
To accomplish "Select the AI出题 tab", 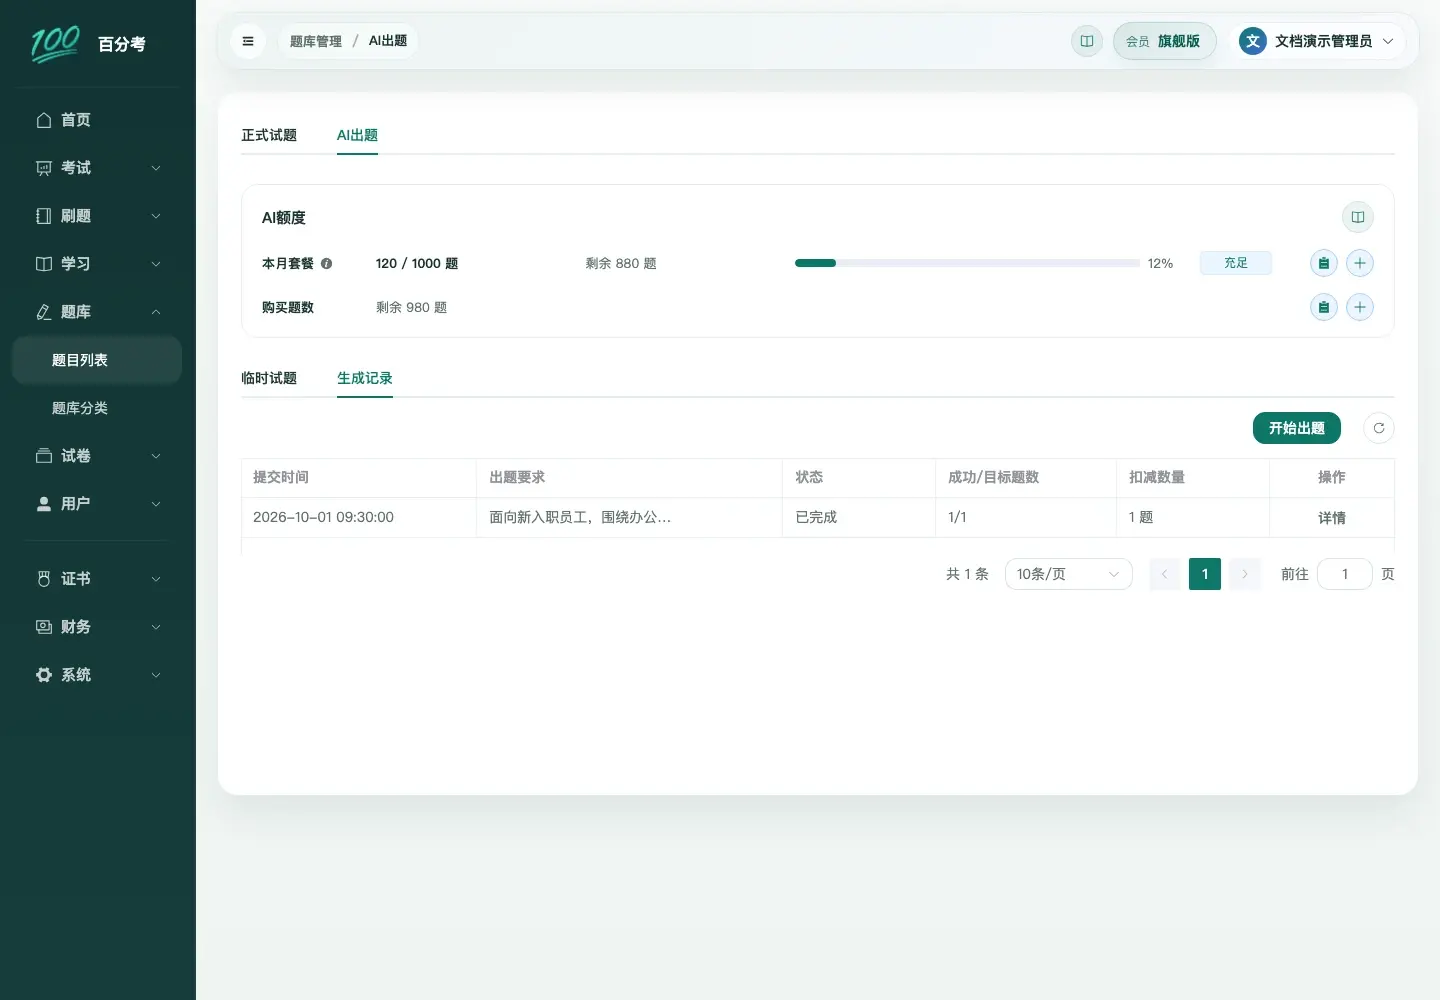I will pyautogui.click(x=357, y=135).
